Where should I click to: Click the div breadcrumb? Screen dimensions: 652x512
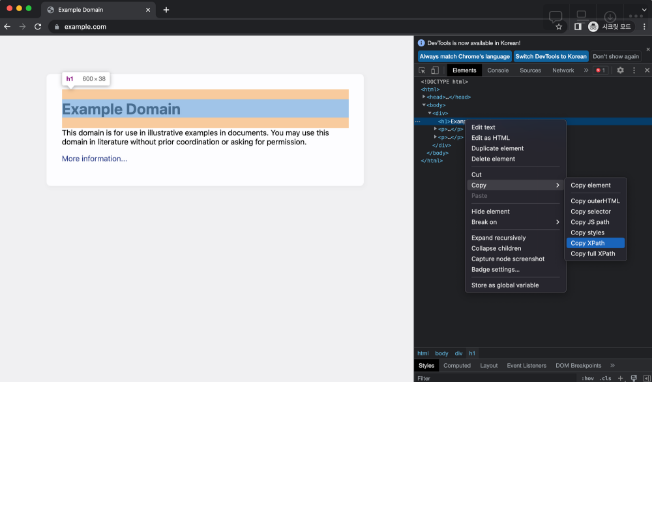[459, 353]
